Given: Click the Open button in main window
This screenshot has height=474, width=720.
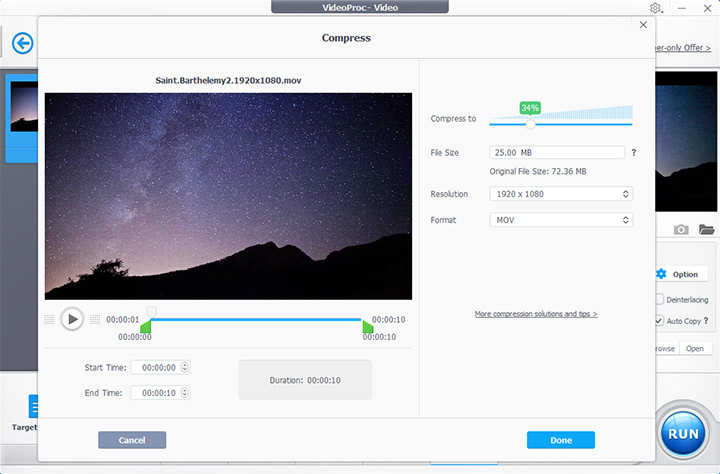Looking at the screenshot, I should (695, 349).
